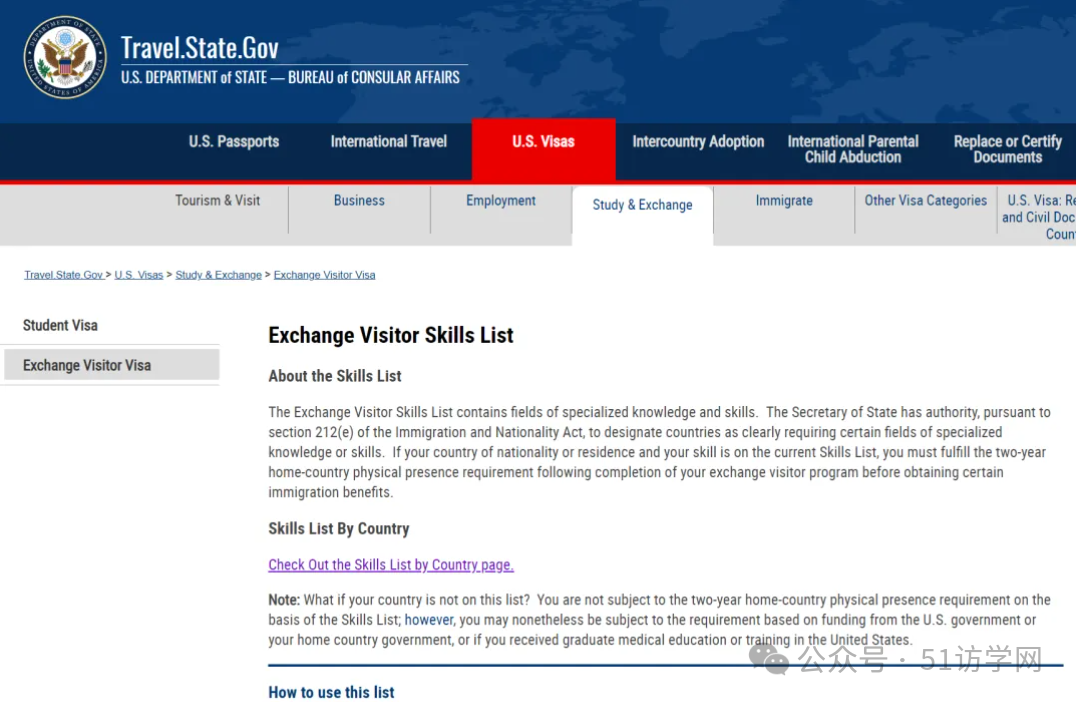Click the Exchange Visitor Skills List heading
The width and height of the screenshot is (1076, 702).
[x=390, y=335]
